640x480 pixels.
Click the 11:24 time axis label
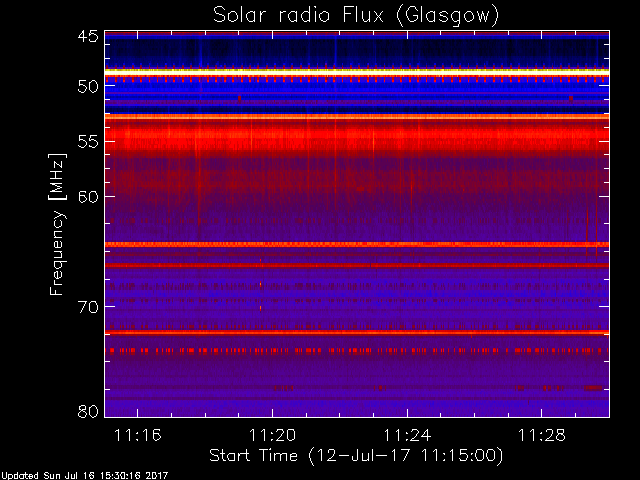click(x=407, y=435)
